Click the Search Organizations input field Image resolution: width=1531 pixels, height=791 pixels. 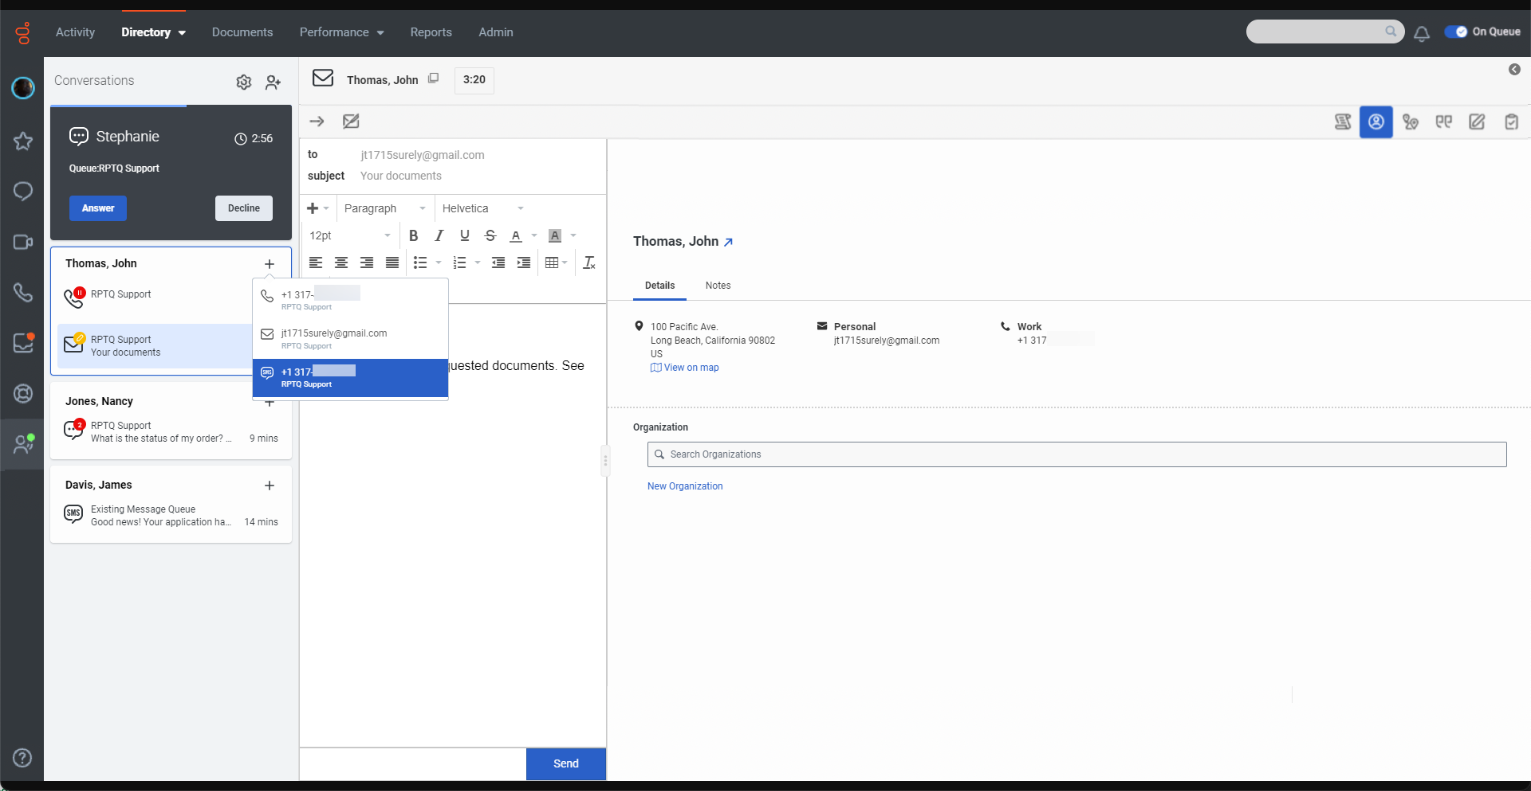click(x=1076, y=454)
